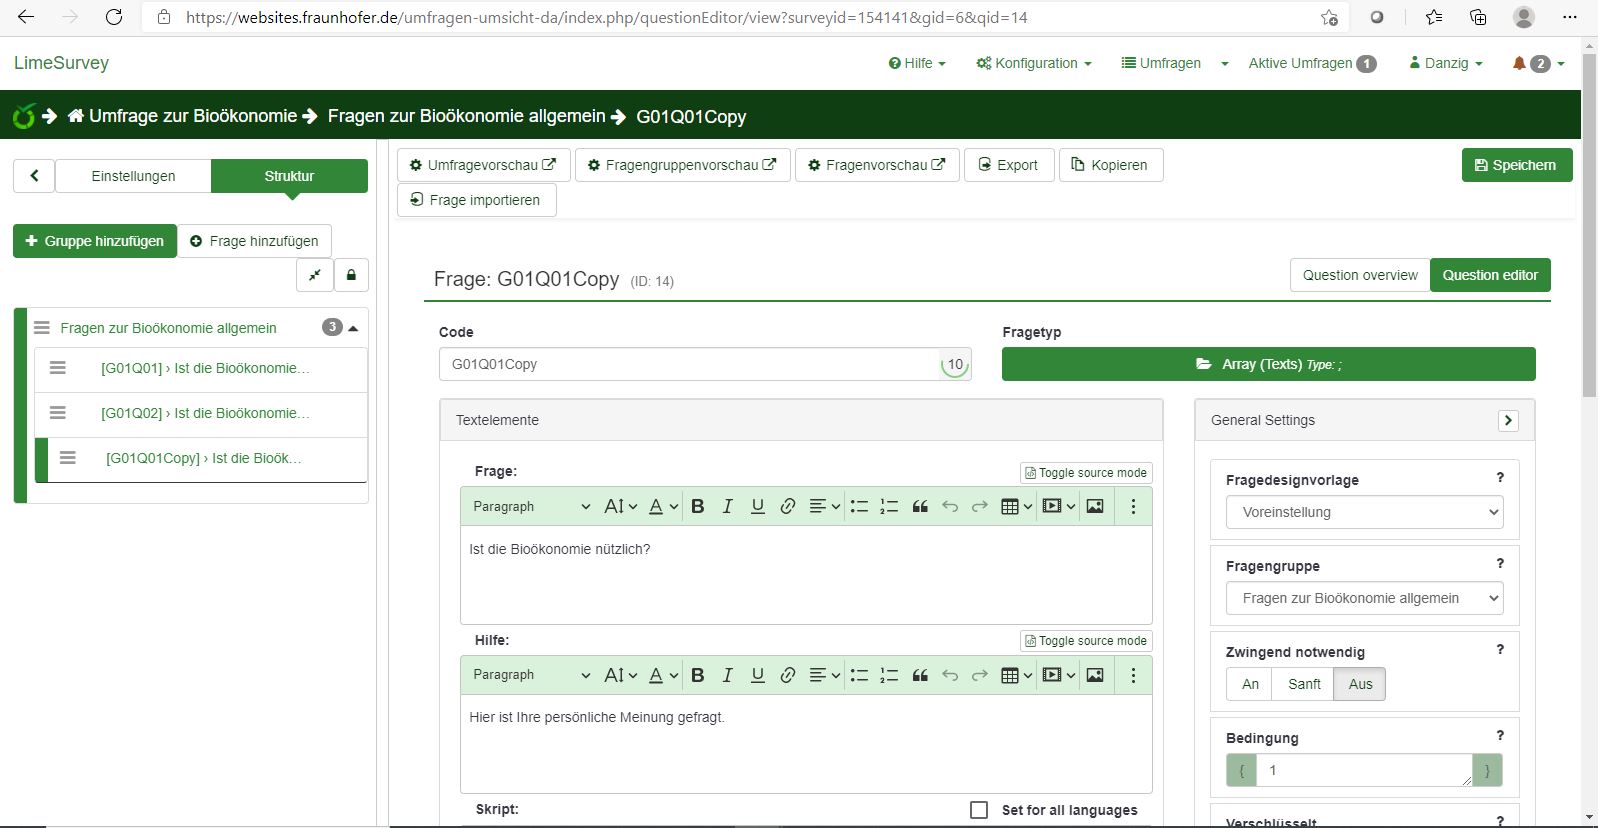Insert block quote in Frage editor
This screenshot has width=1598, height=828.
click(920, 507)
